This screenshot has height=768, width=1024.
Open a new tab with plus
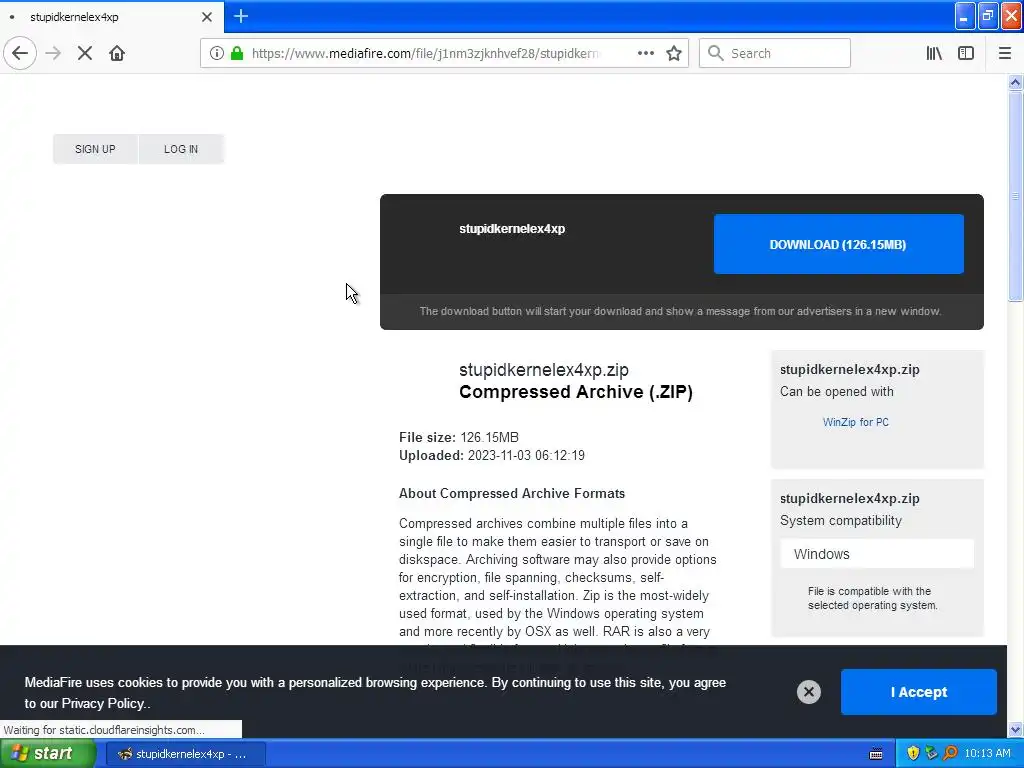(241, 16)
